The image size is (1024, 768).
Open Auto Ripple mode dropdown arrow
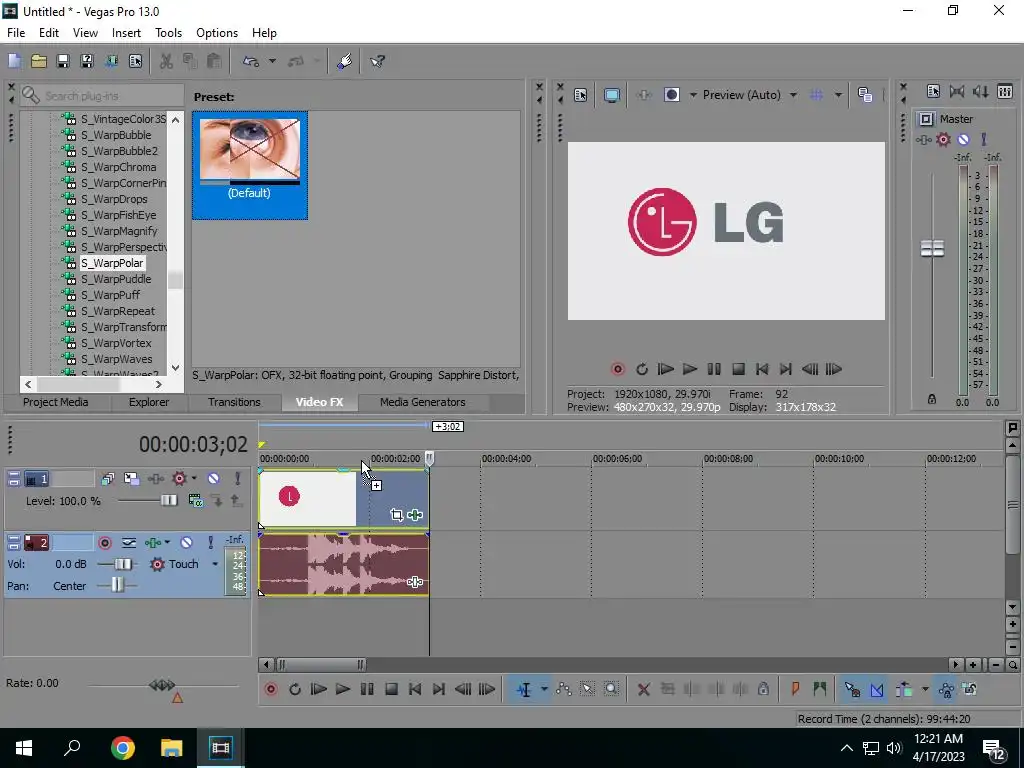click(925, 689)
